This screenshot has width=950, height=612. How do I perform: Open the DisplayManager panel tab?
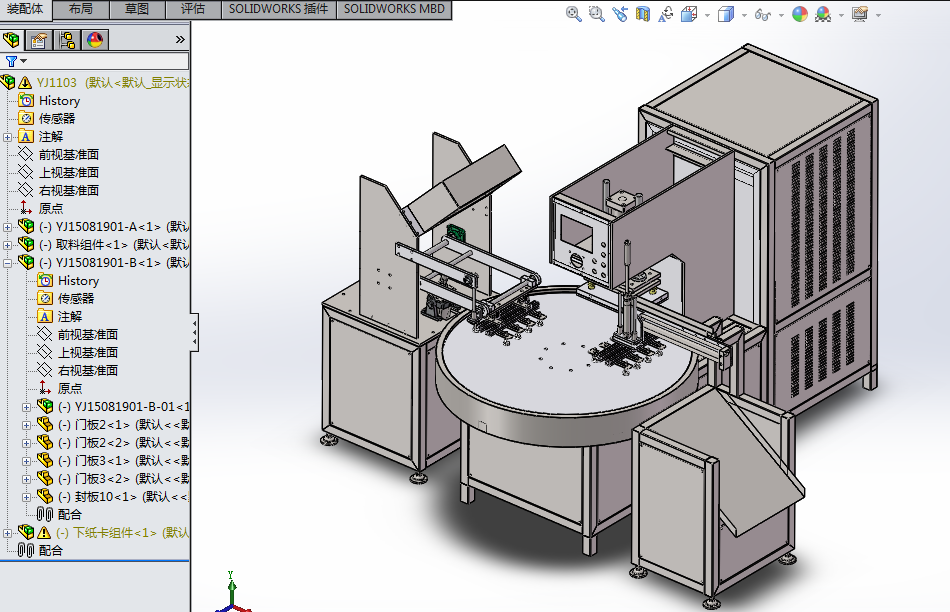[x=95, y=40]
